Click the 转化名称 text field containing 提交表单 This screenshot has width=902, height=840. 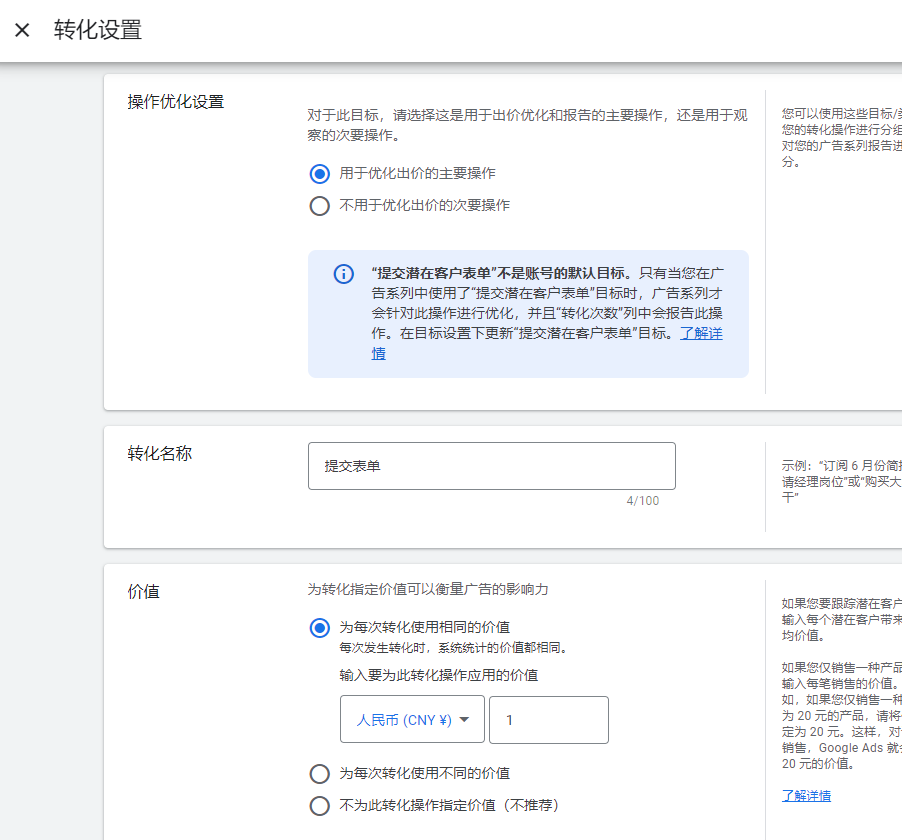coord(491,466)
